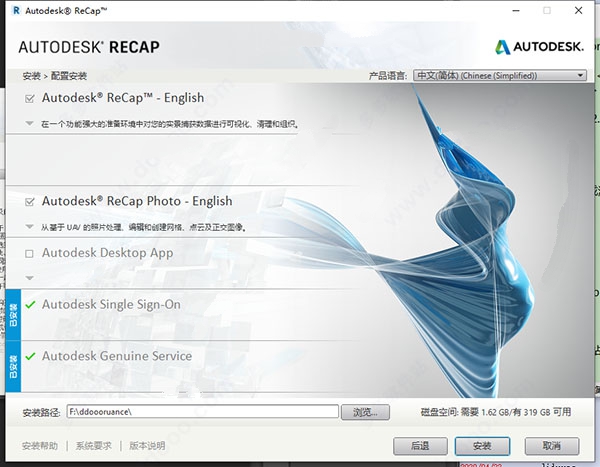Screen dimensions: 600x467
Task: Click the 后退 back button
Action: 420,446
